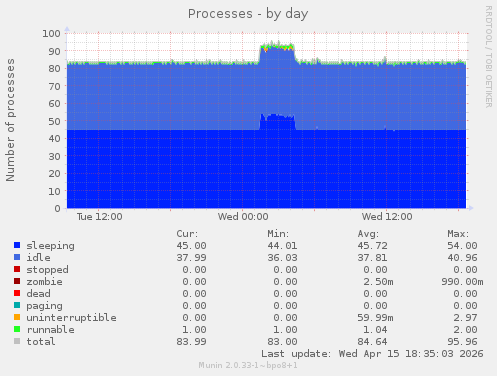497x376 pixels.
Task: Click total current value 83.99
Action: click(x=191, y=342)
